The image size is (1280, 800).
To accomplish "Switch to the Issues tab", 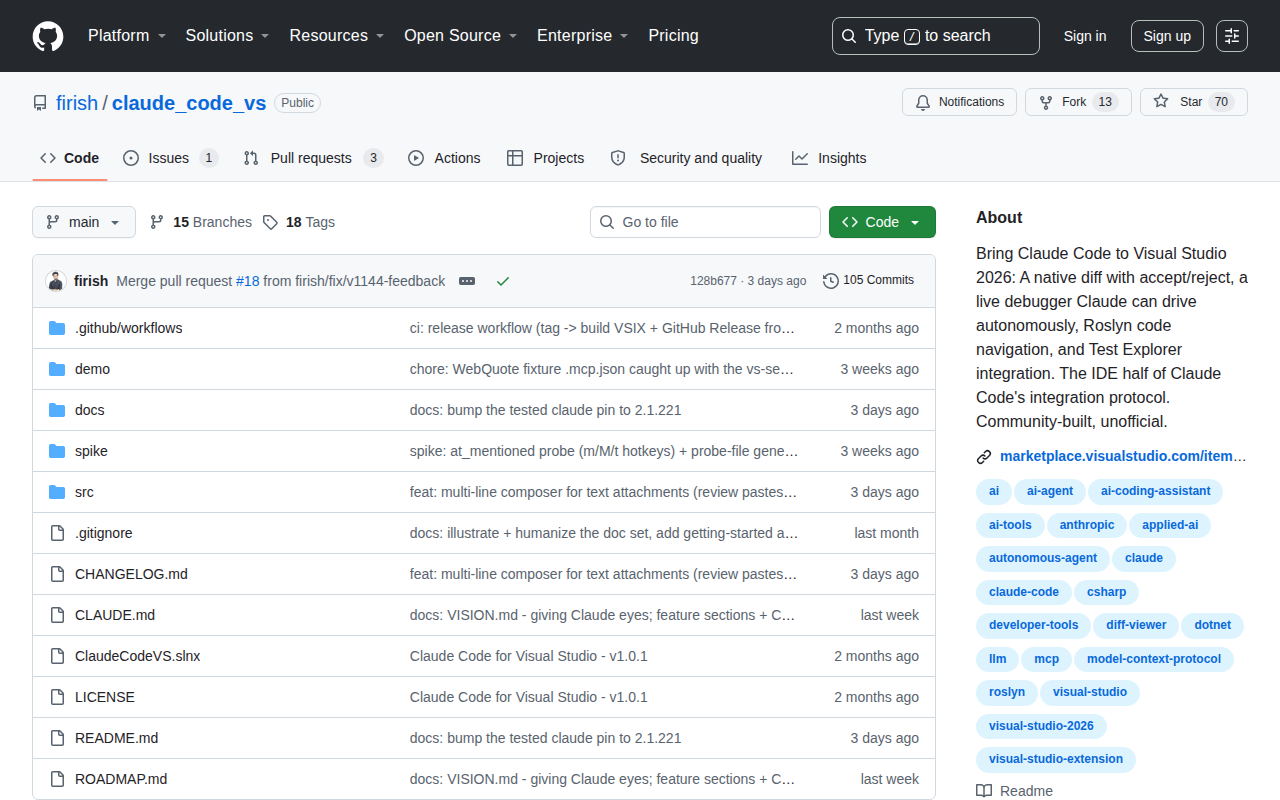I will 170,158.
